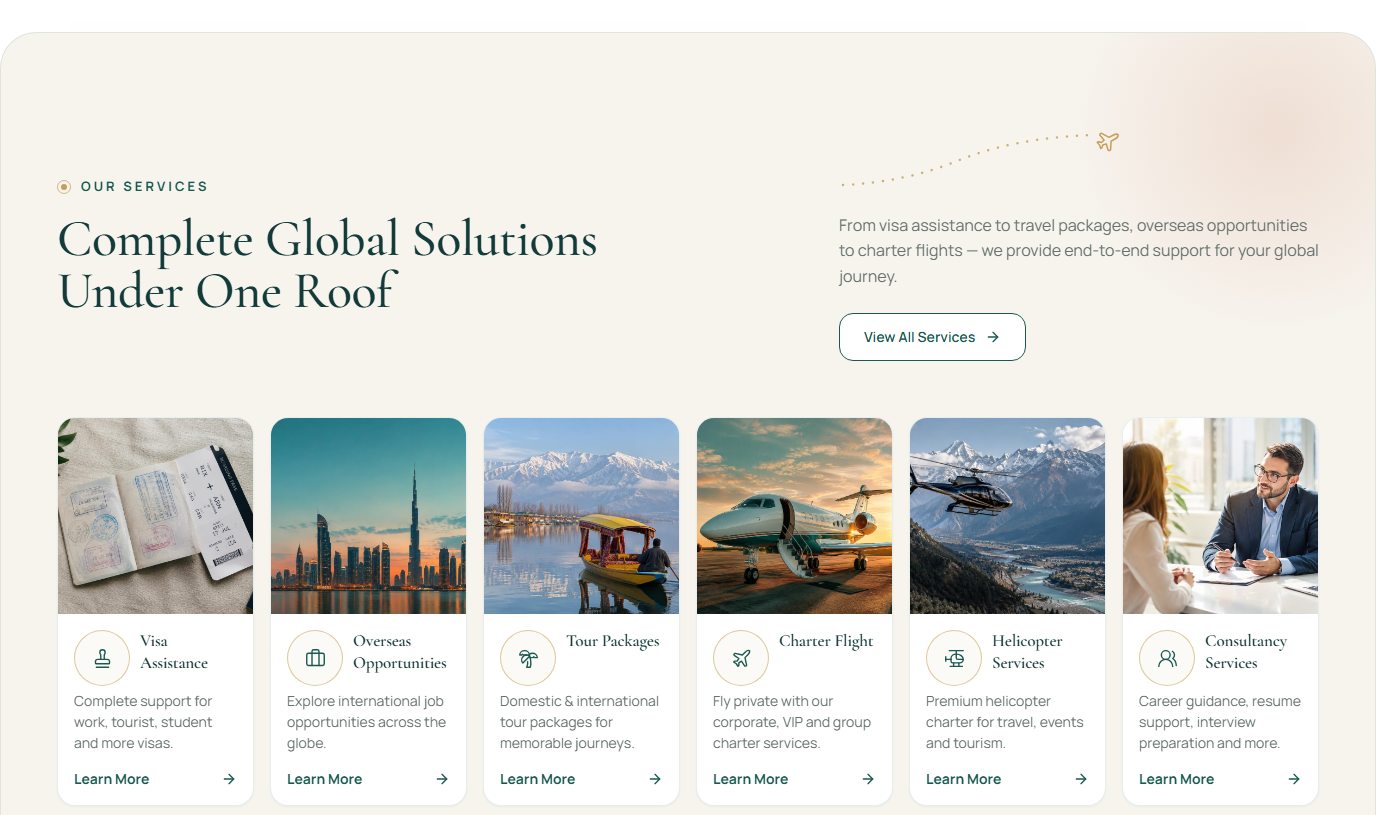Click the people icon beside Consultancy Services
1376x815 pixels.
point(1167,658)
